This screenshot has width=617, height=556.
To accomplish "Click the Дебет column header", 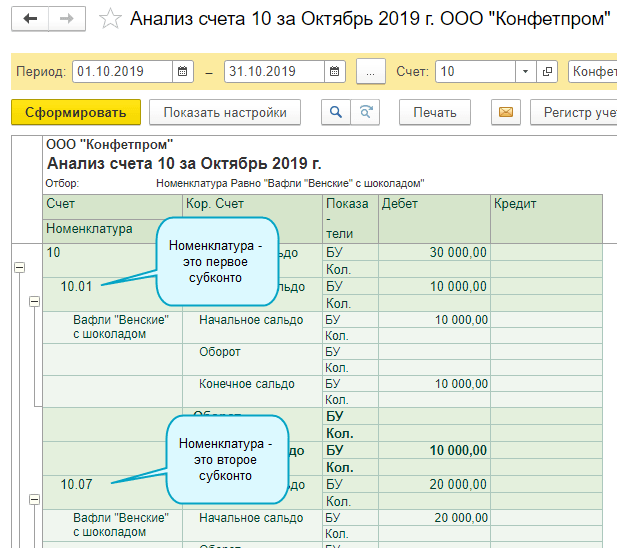I will pos(434,219).
